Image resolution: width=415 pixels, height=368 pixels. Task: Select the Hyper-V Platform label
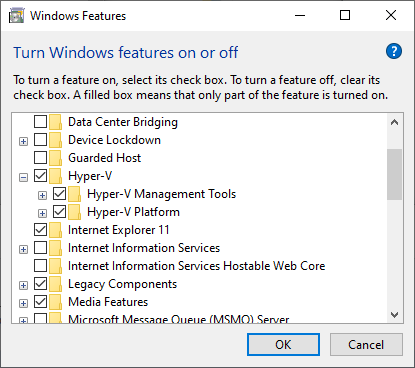133,212
